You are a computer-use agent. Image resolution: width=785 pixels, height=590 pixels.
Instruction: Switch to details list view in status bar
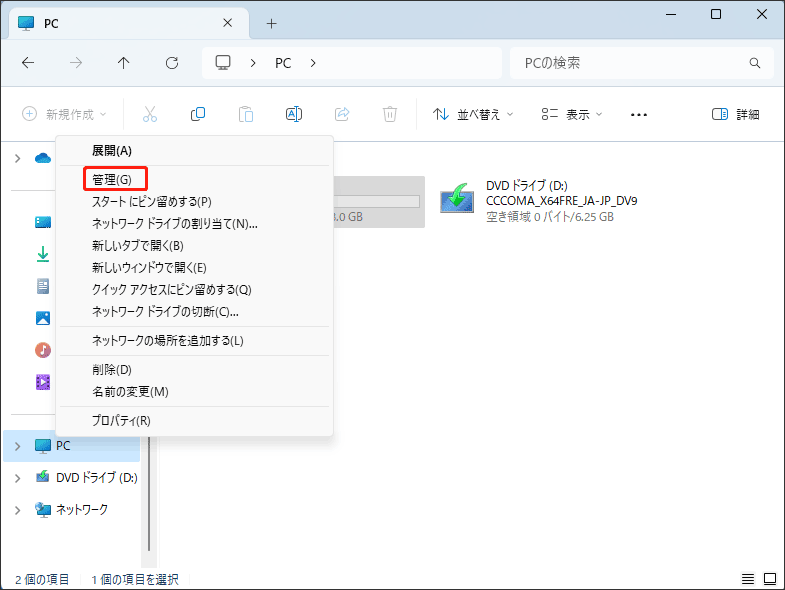(x=748, y=579)
